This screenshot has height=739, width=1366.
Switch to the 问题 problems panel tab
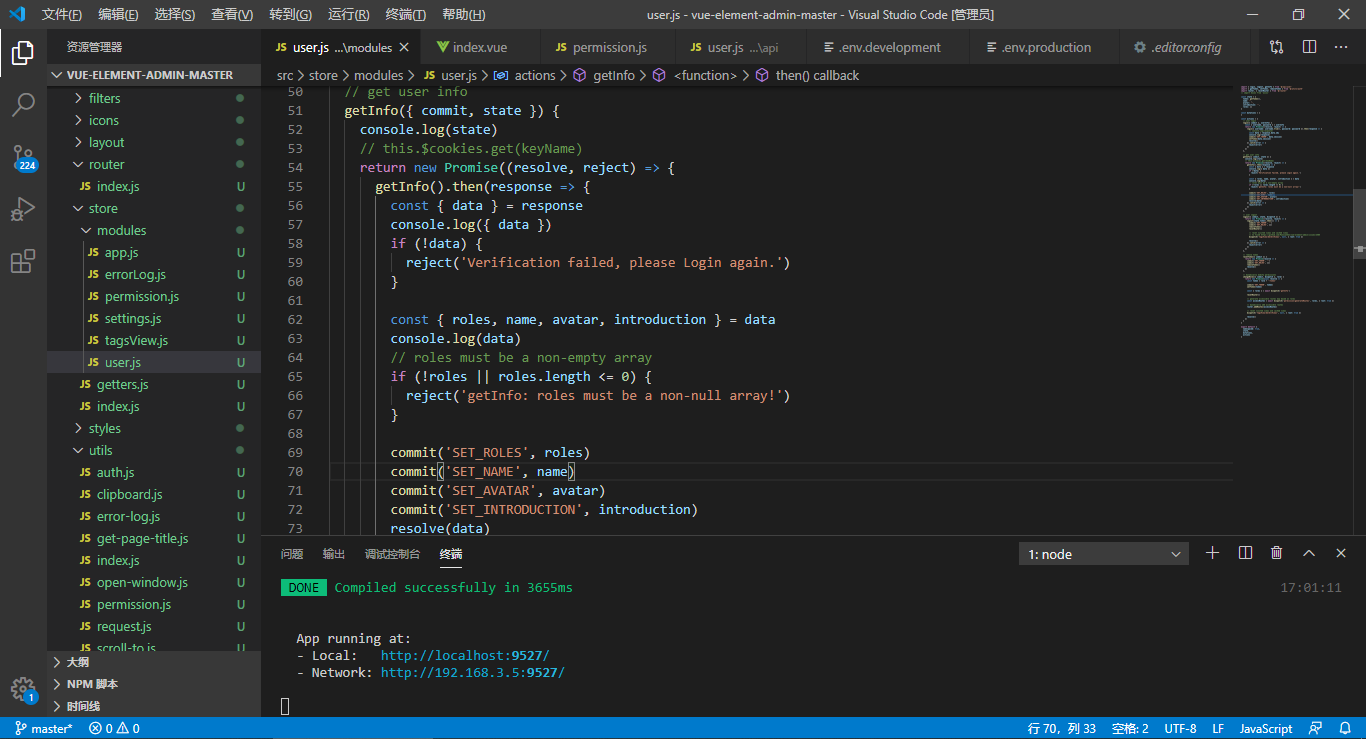click(292, 554)
